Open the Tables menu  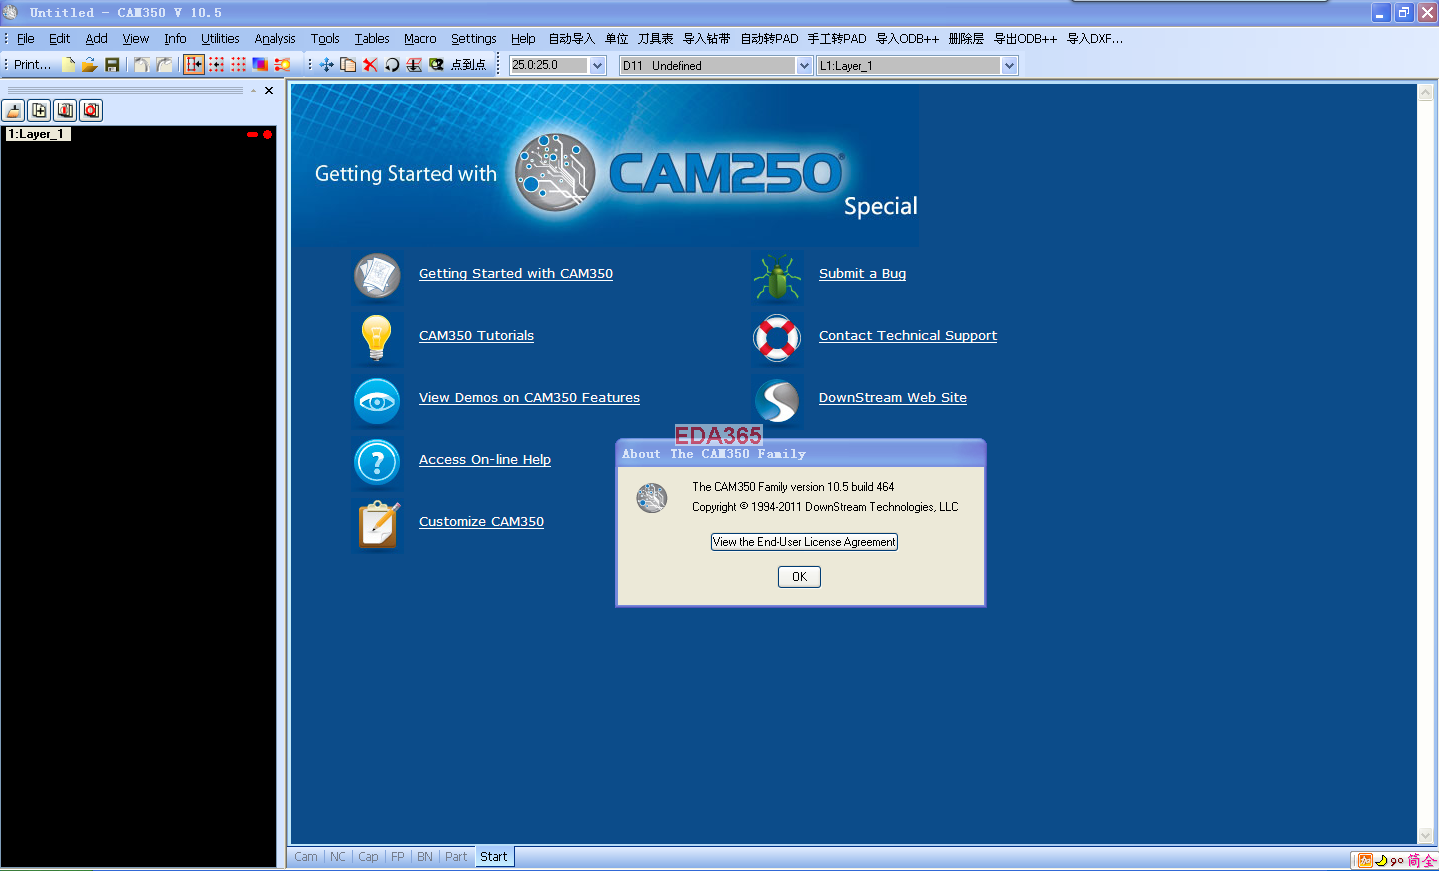tap(372, 39)
